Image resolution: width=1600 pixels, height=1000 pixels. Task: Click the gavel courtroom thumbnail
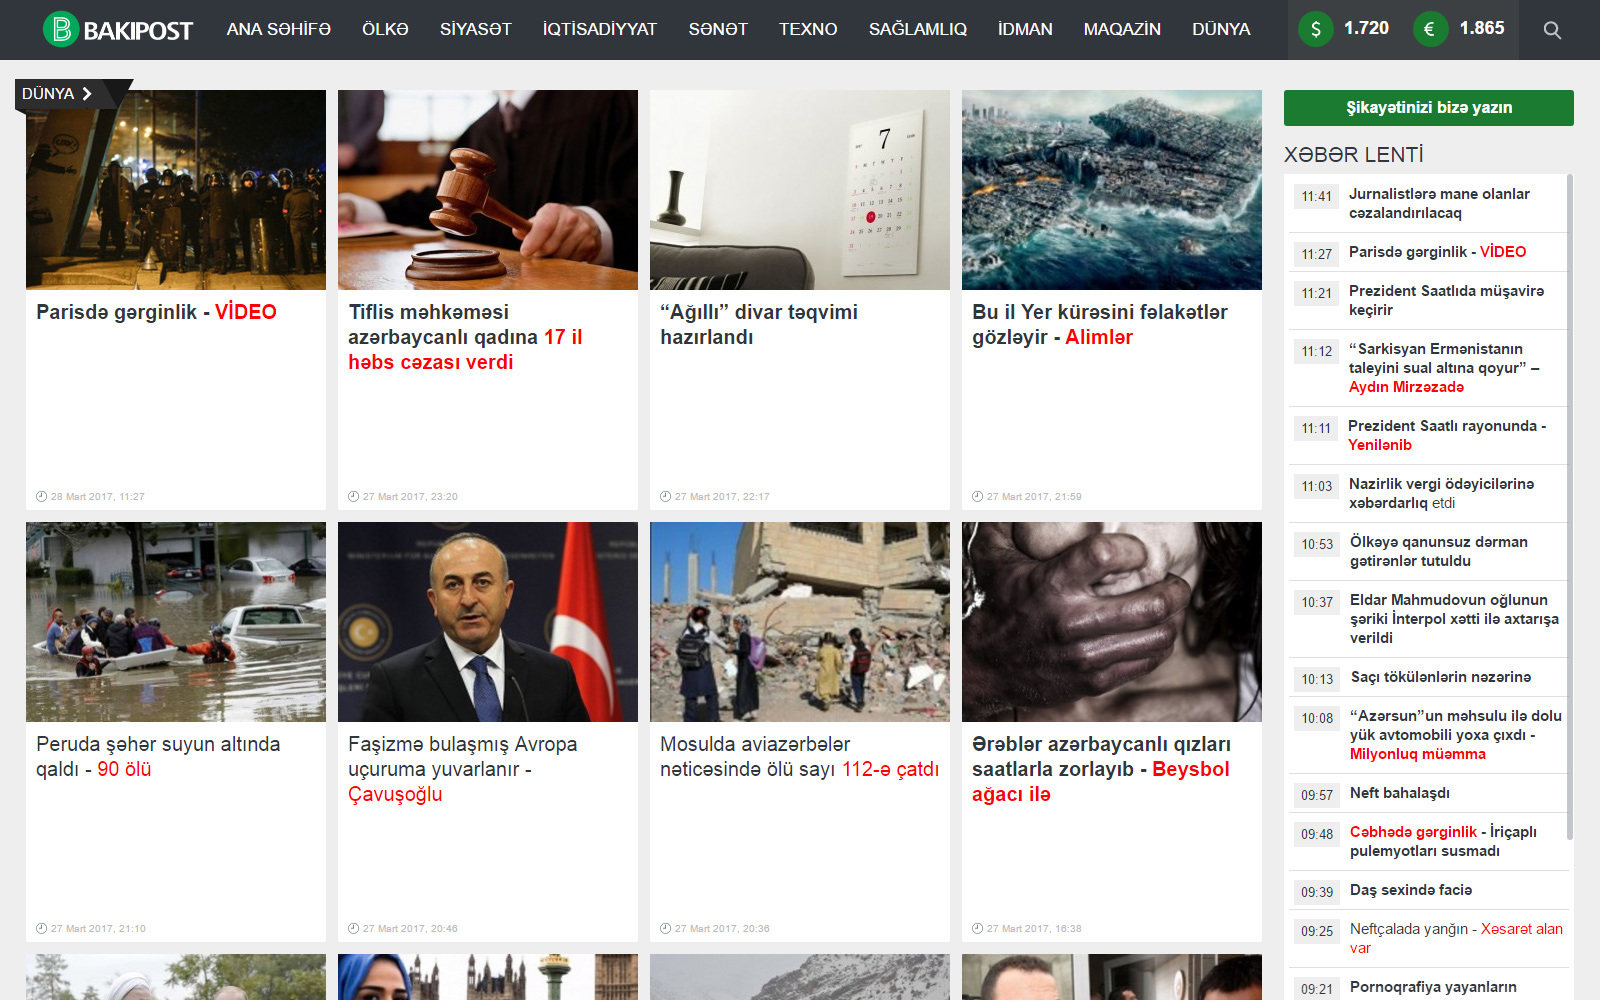tap(488, 190)
